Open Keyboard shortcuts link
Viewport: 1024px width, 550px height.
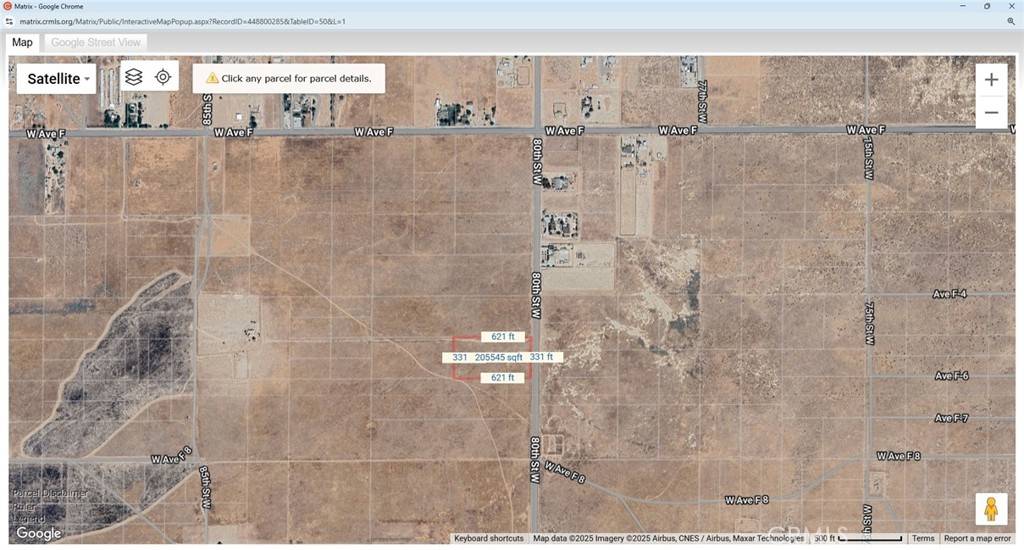click(488, 539)
